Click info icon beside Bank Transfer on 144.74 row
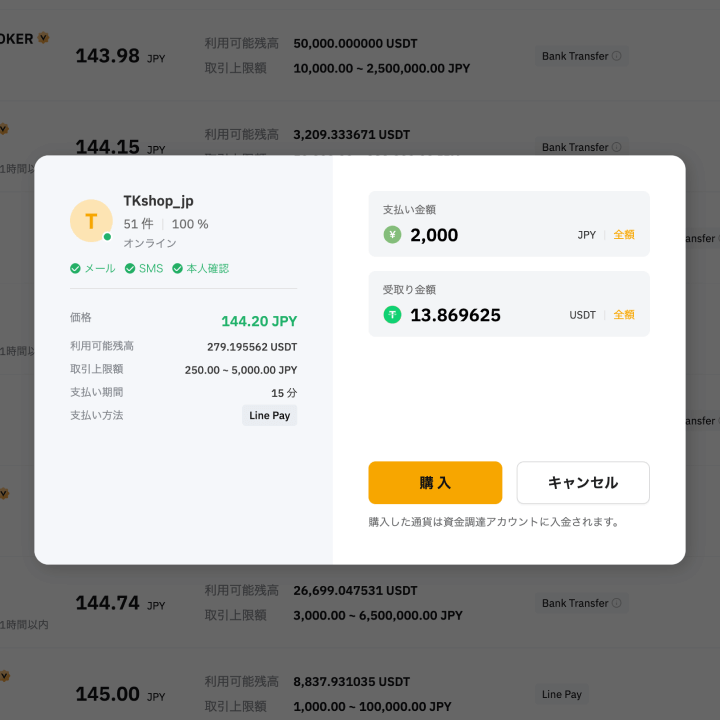720x720 pixels. 616,603
